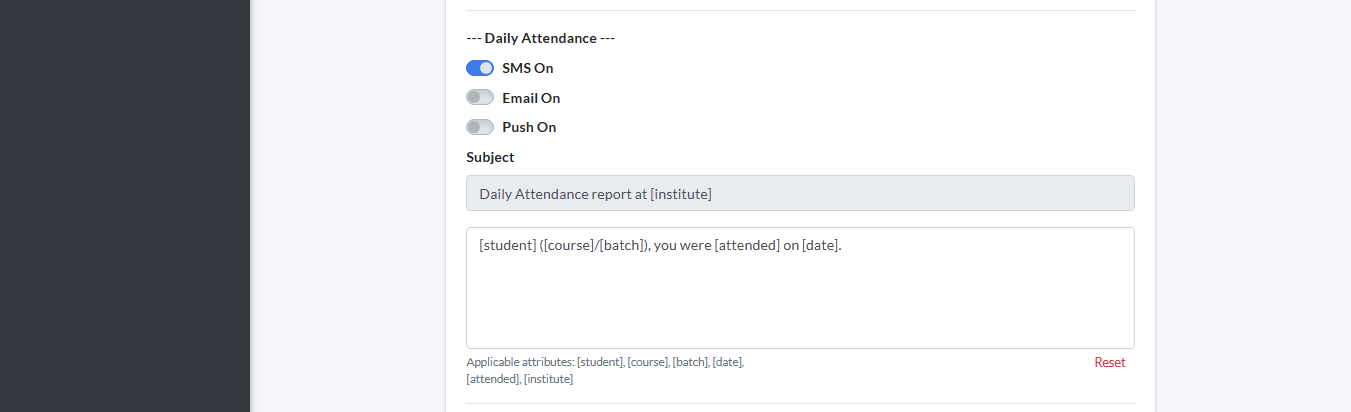Screen dimensions: 1351x412
Task: Click the 'Email On' label text
Action: pyautogui.click(x=531, y=98)
